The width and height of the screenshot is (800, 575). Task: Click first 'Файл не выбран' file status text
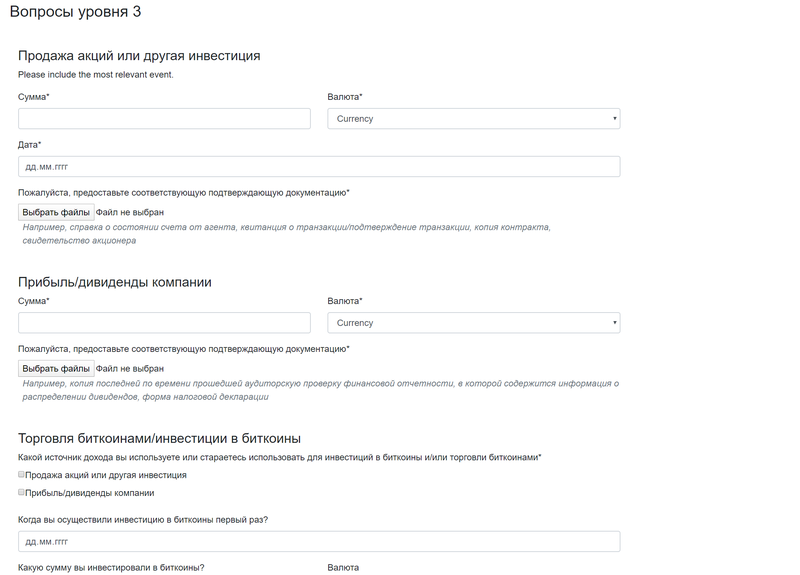[x=130, y=212]
